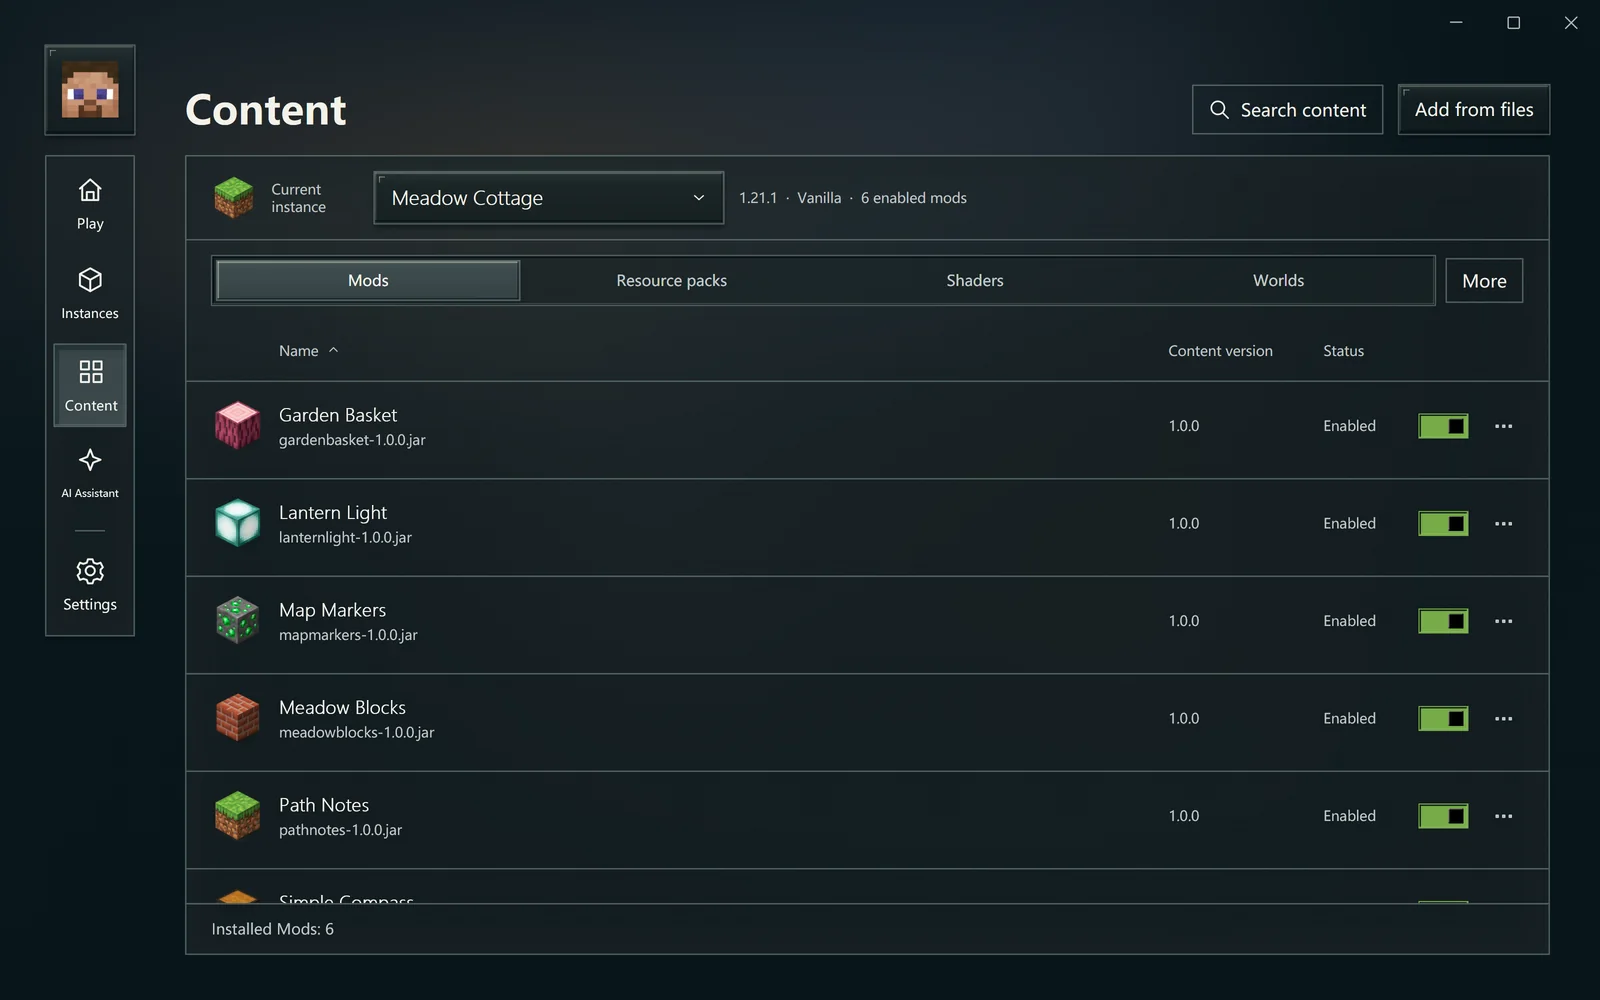1600x1000 pixels.
Task: Open Settings gear in sidebar
Action: click(90, 585)
